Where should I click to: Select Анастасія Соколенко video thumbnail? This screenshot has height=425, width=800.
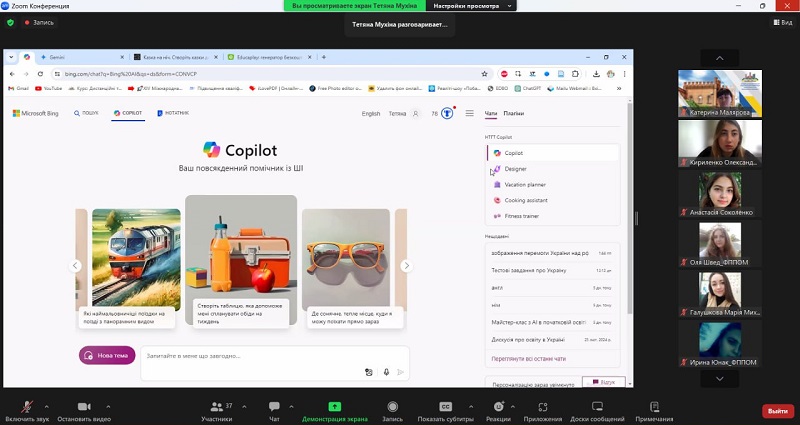pyautogui.click(x=719, y=193)
